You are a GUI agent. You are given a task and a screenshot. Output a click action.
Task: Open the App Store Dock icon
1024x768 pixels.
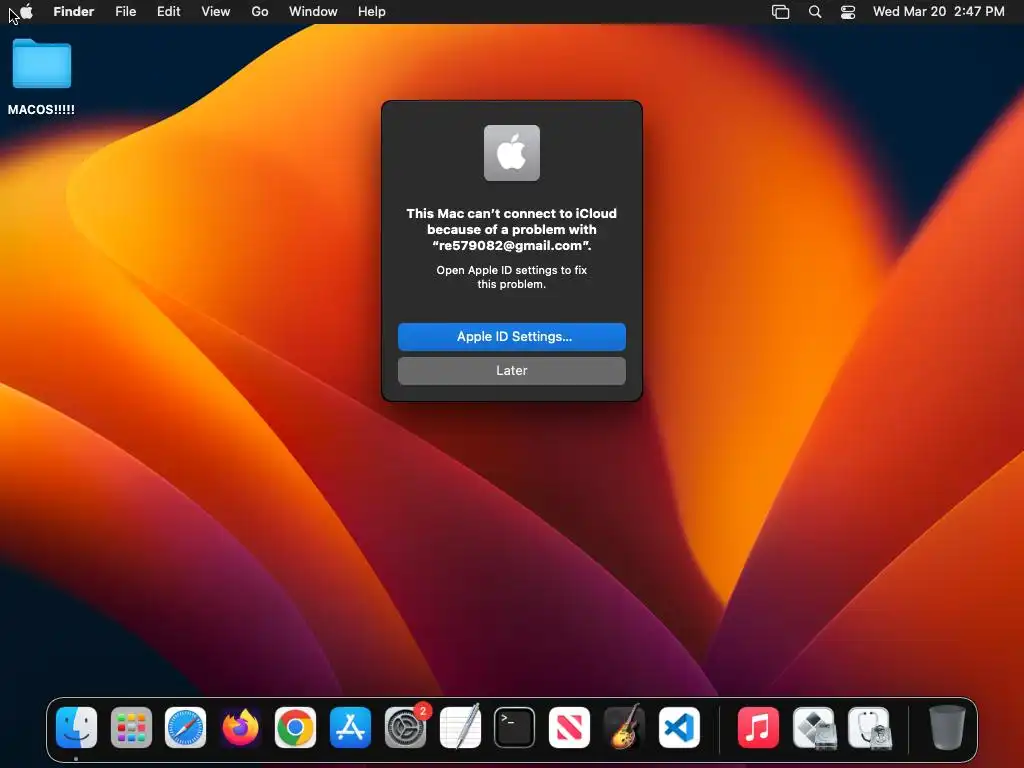351,728
